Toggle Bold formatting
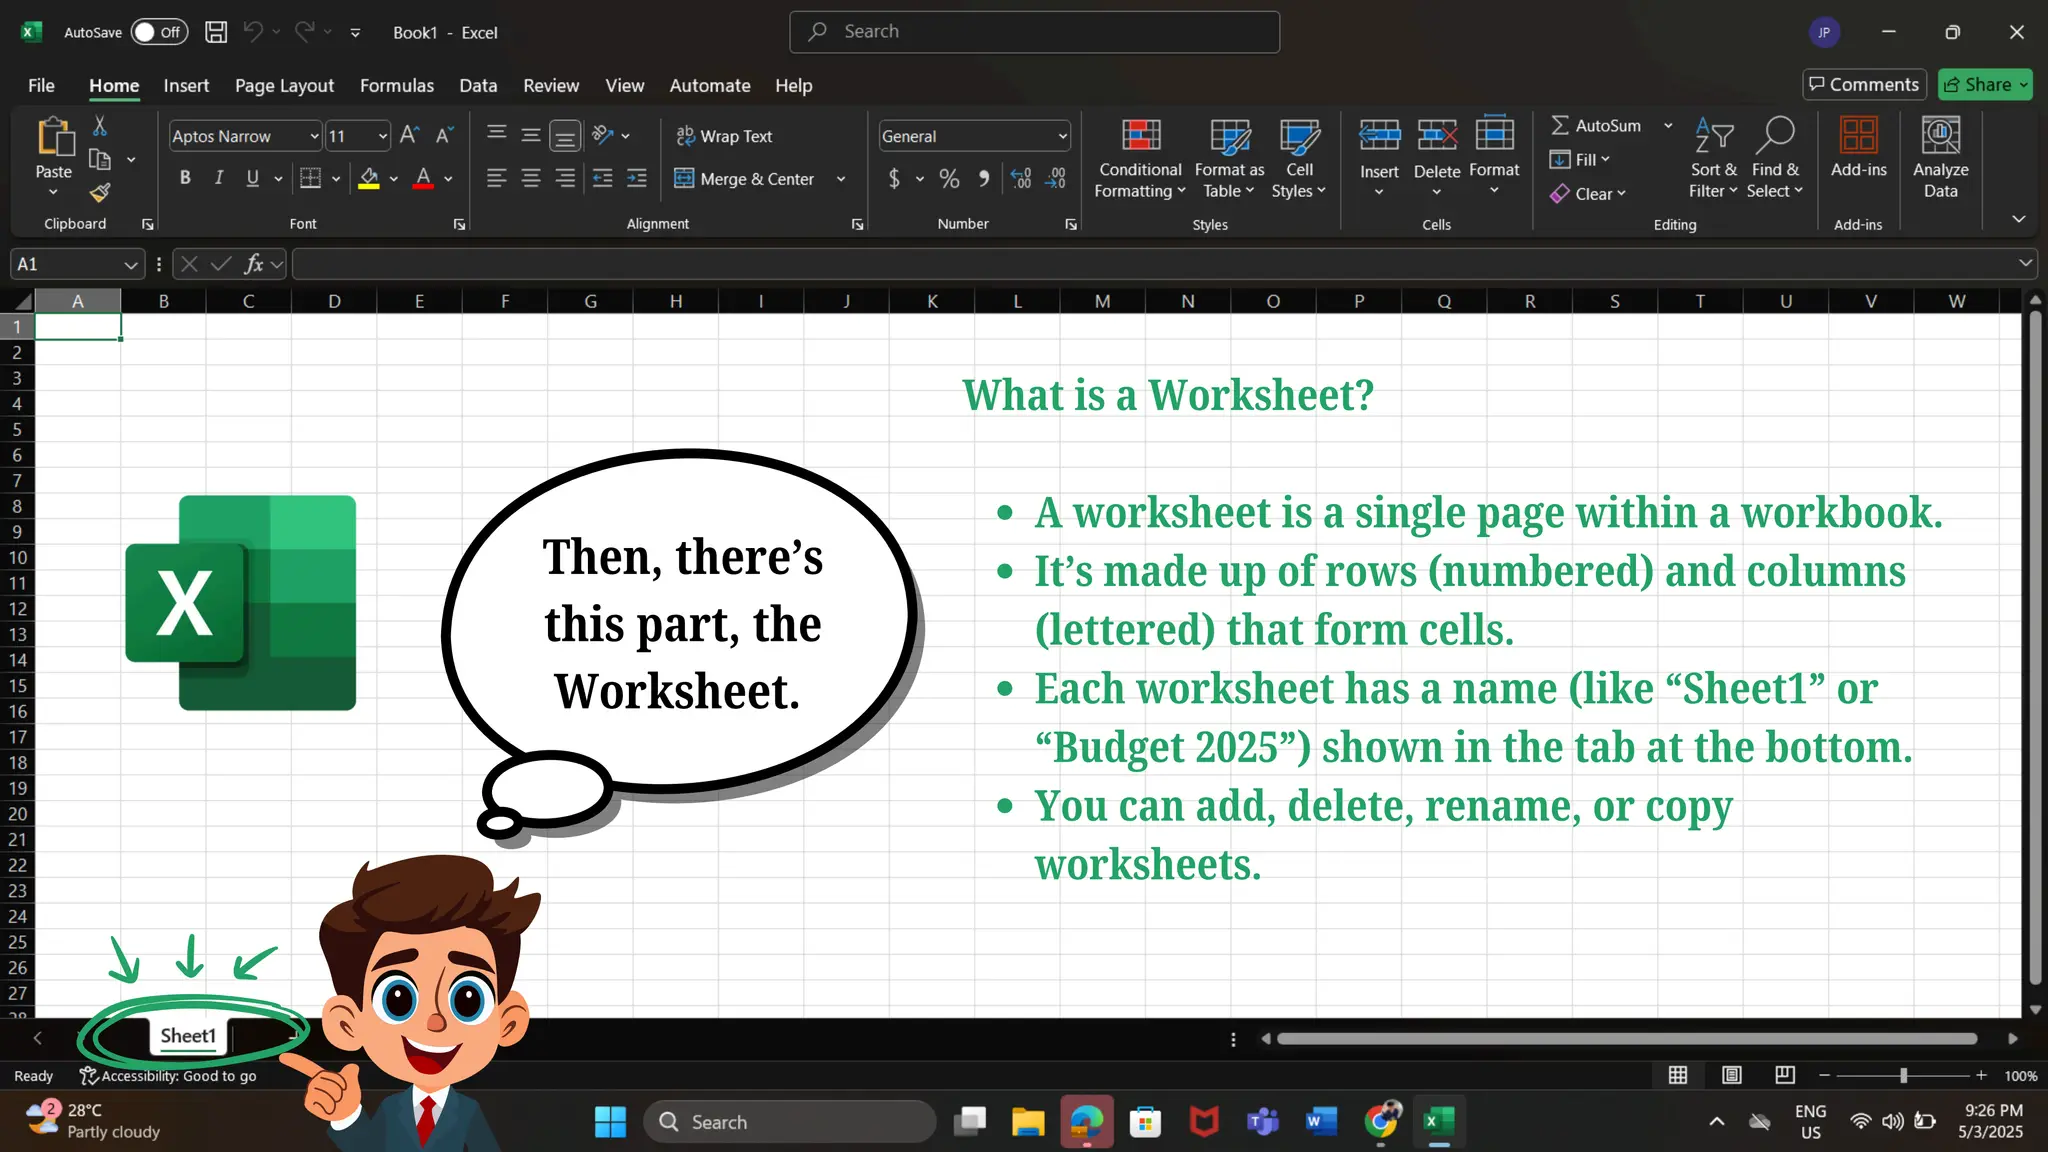 [185, 178]
